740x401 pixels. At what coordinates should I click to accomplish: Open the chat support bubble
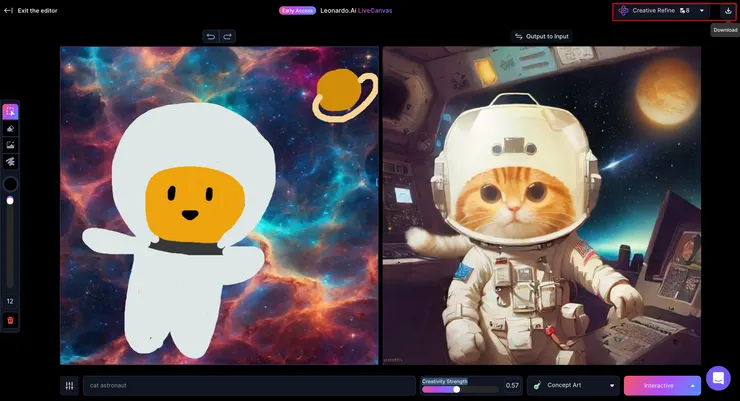click(x=717, y=378)
